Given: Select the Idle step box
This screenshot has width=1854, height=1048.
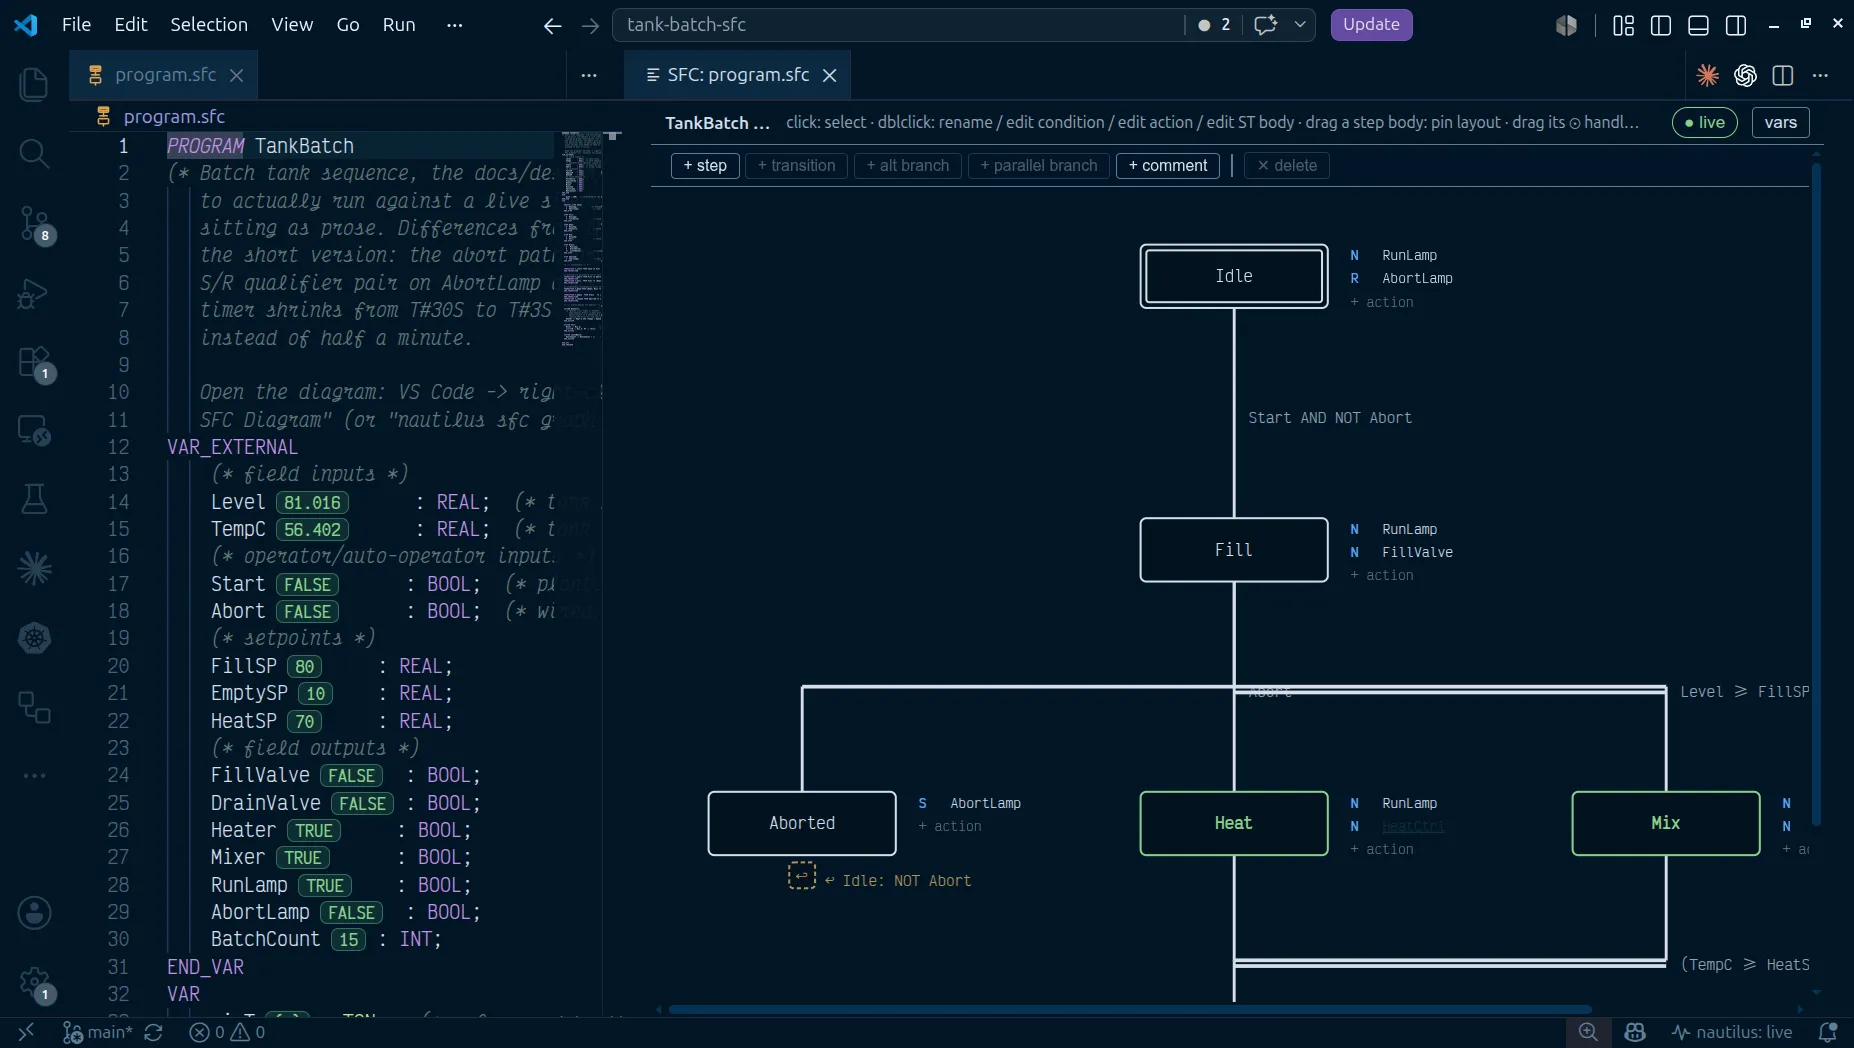Looking at the screenshot, I should 1233,276.
